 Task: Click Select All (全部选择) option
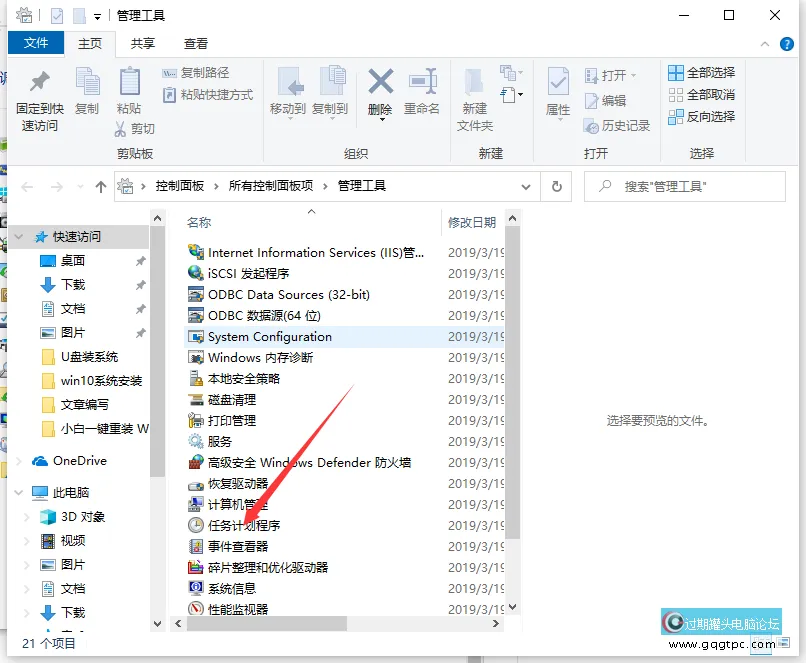tap(700, 72)
